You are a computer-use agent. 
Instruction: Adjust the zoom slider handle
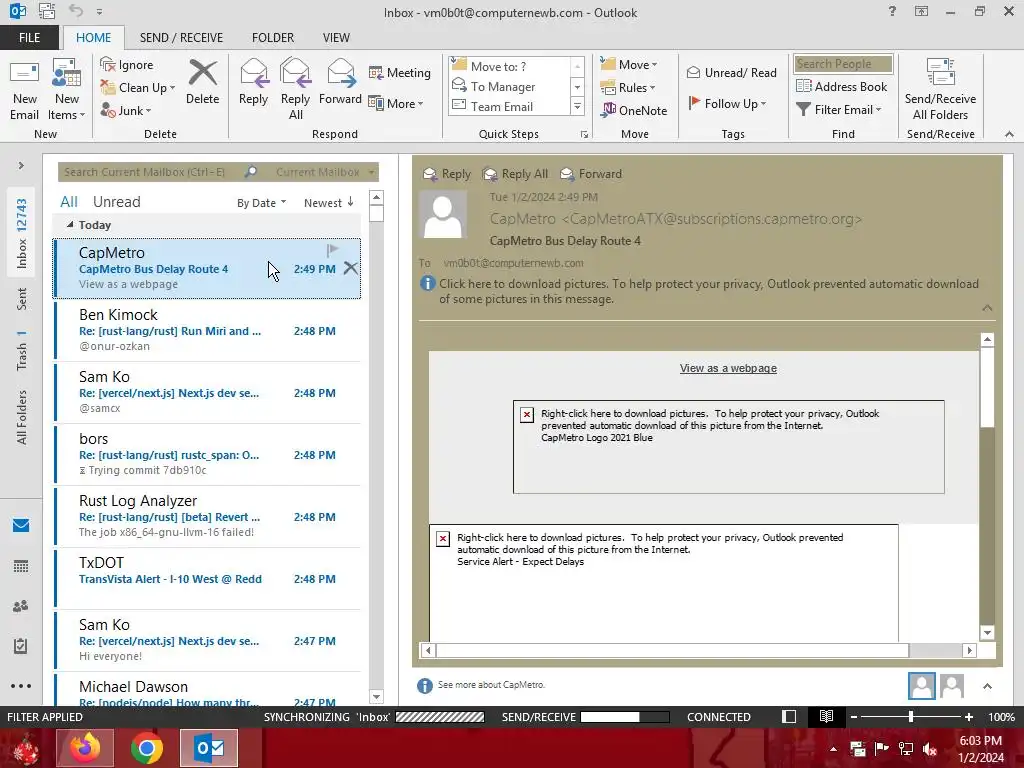911,716
